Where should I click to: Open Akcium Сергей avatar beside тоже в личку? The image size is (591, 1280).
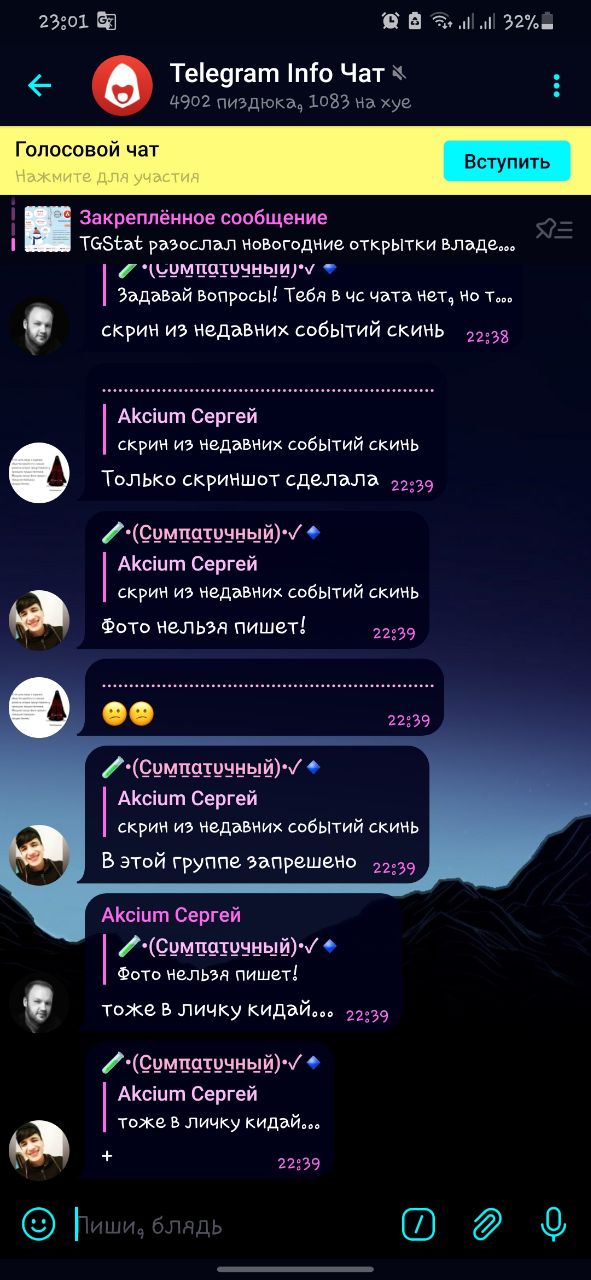click(x=39, y=1003)
